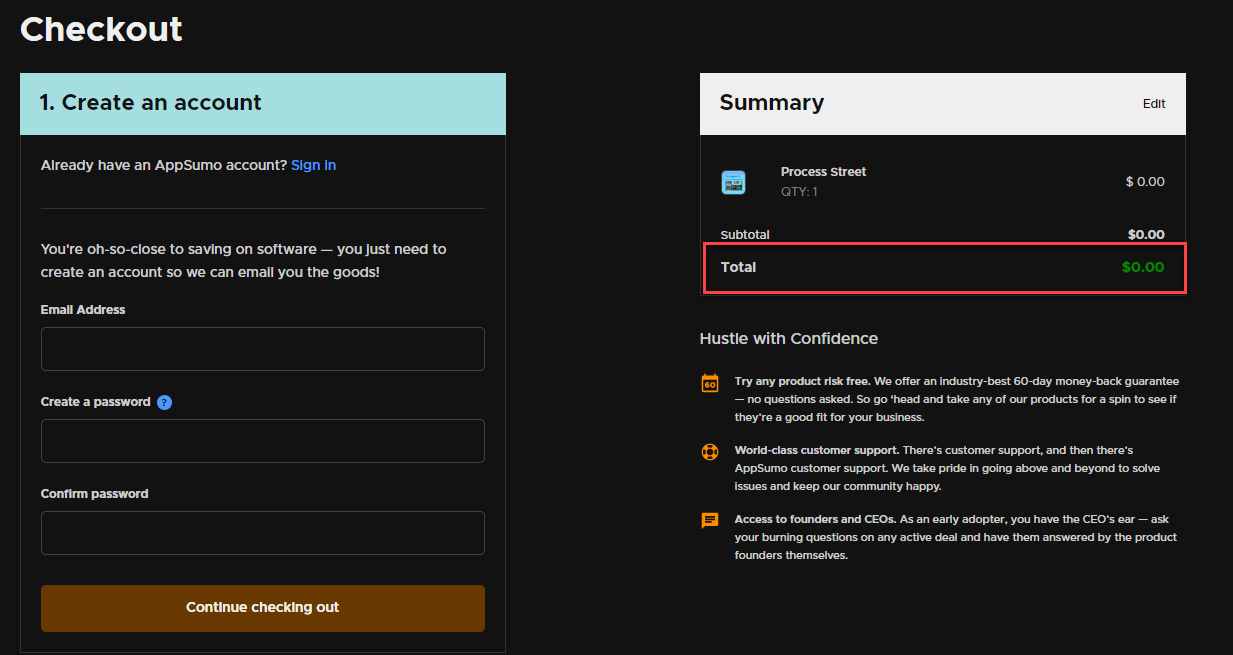Image resolution: width=1233 pixels, height=655 pixels.
Task: Click the Process Street product icon
Action: point(733,182)
